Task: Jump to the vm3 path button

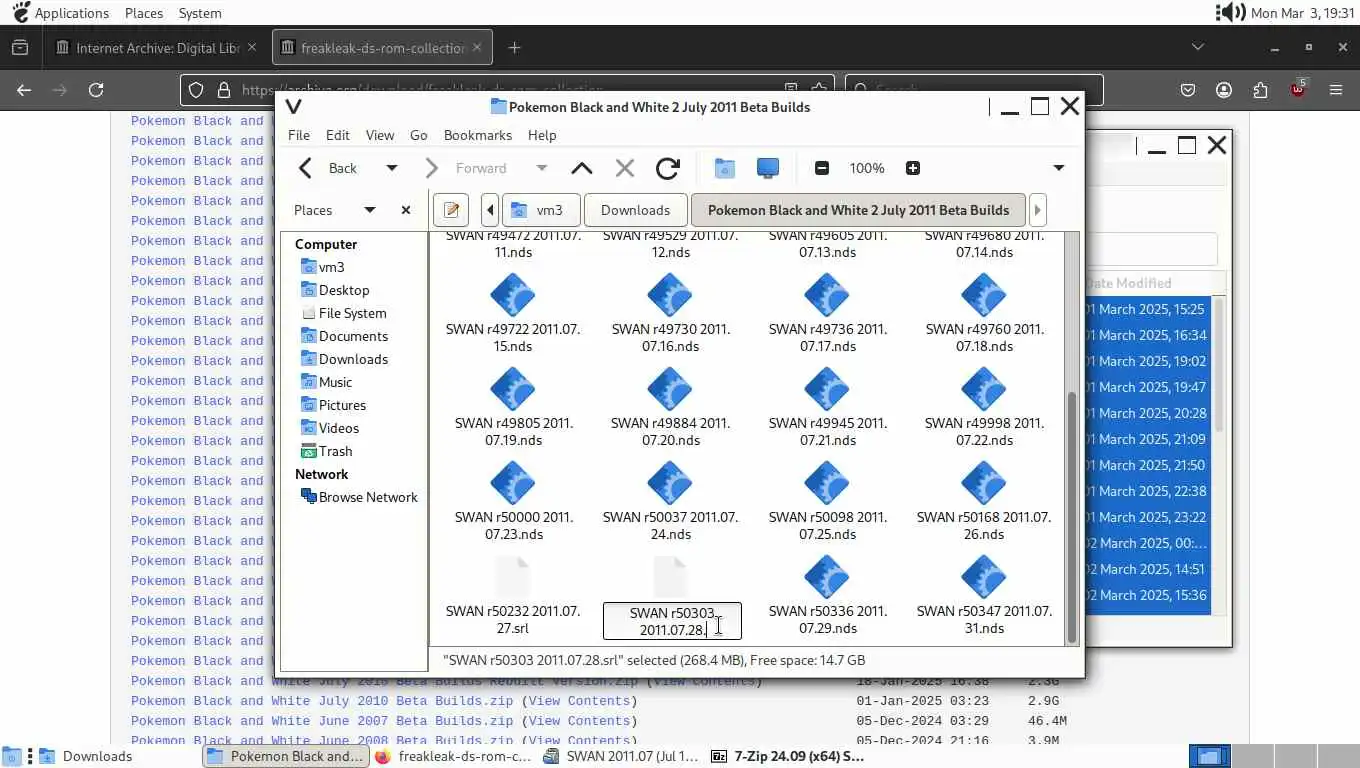Action: pyautogui.click(x=540, y=210)
